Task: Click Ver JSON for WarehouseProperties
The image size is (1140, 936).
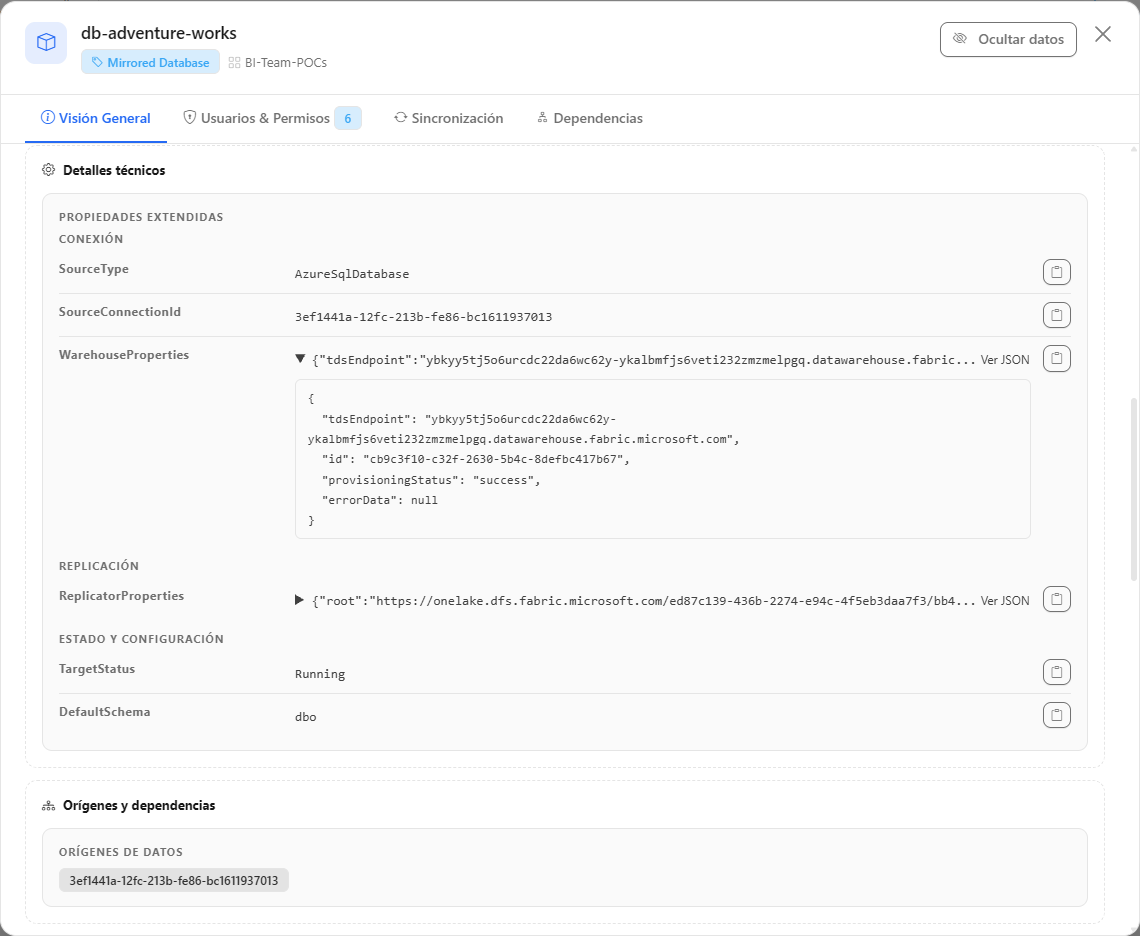Action: (1005, 359)
